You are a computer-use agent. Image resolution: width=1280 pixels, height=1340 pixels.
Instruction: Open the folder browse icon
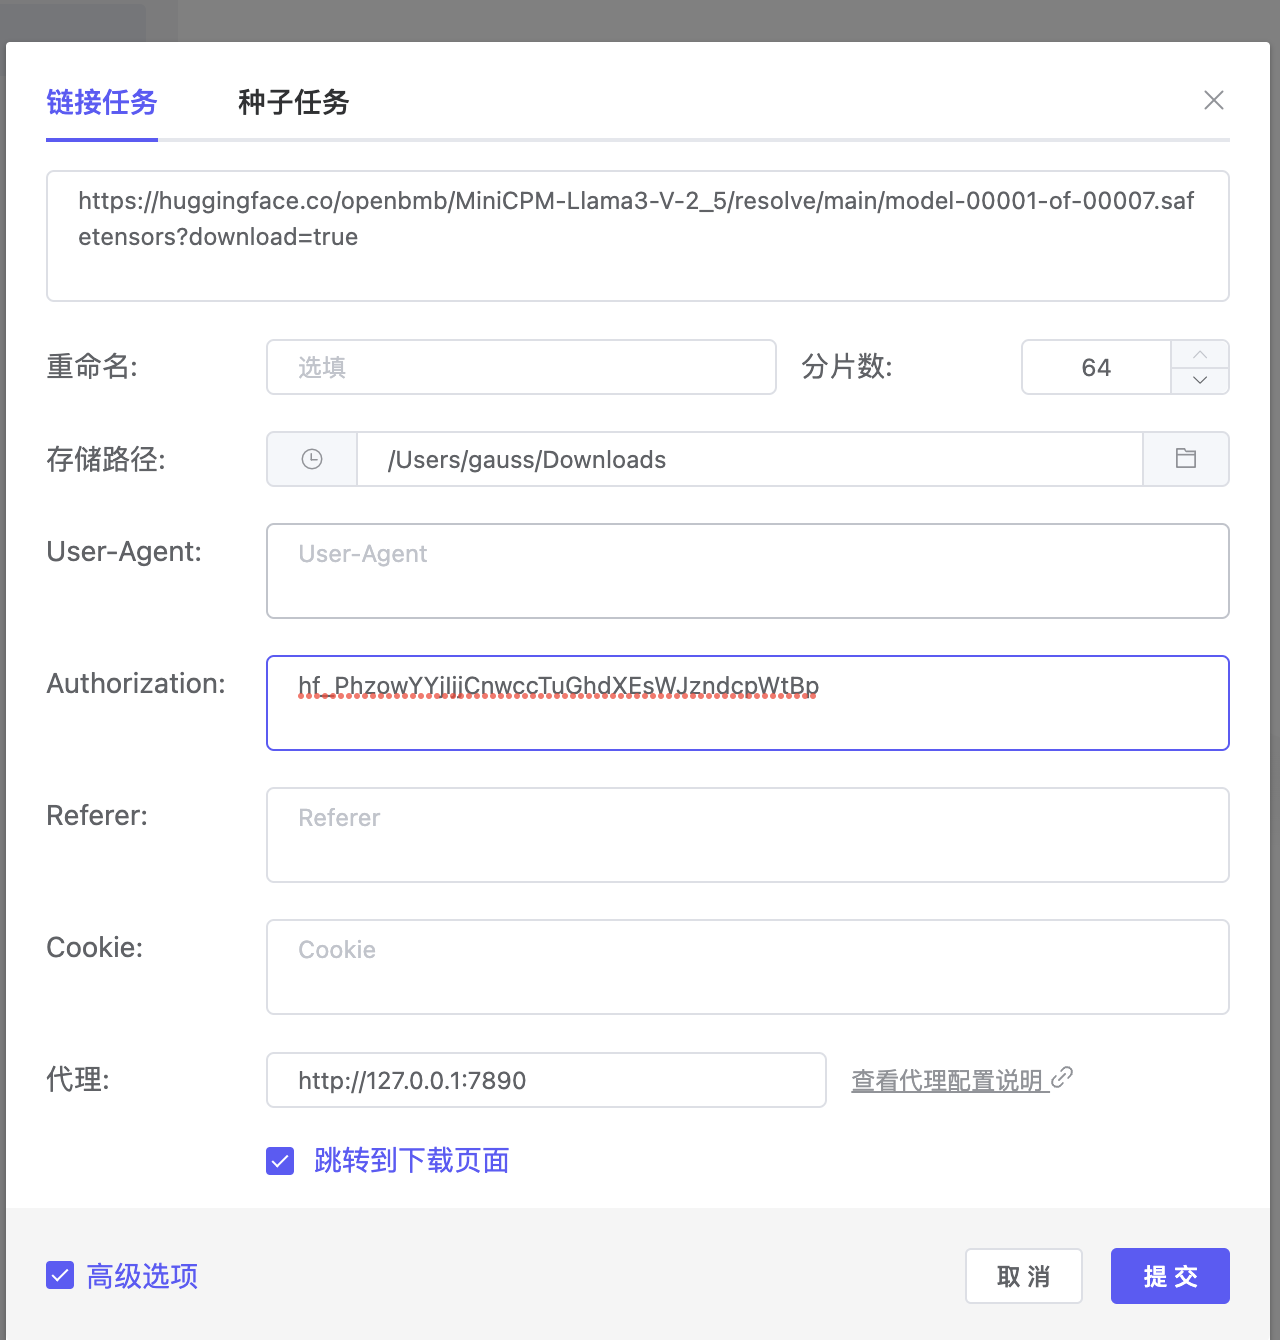pos(1186,459)
